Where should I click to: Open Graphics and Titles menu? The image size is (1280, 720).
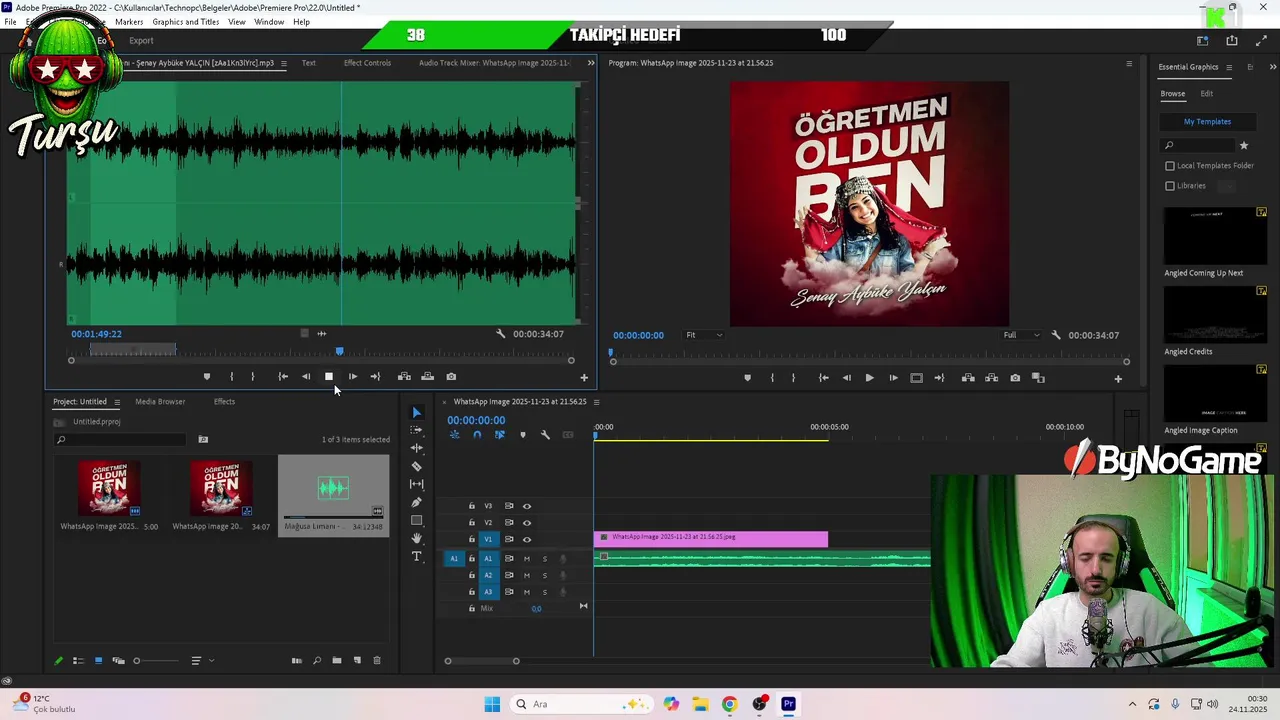click(x=186, y=22)
